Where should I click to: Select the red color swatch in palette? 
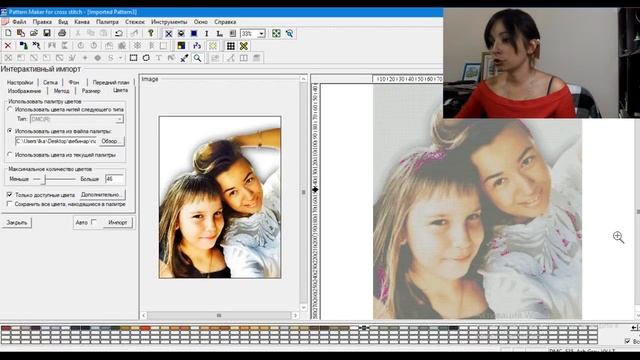[145, 328]
